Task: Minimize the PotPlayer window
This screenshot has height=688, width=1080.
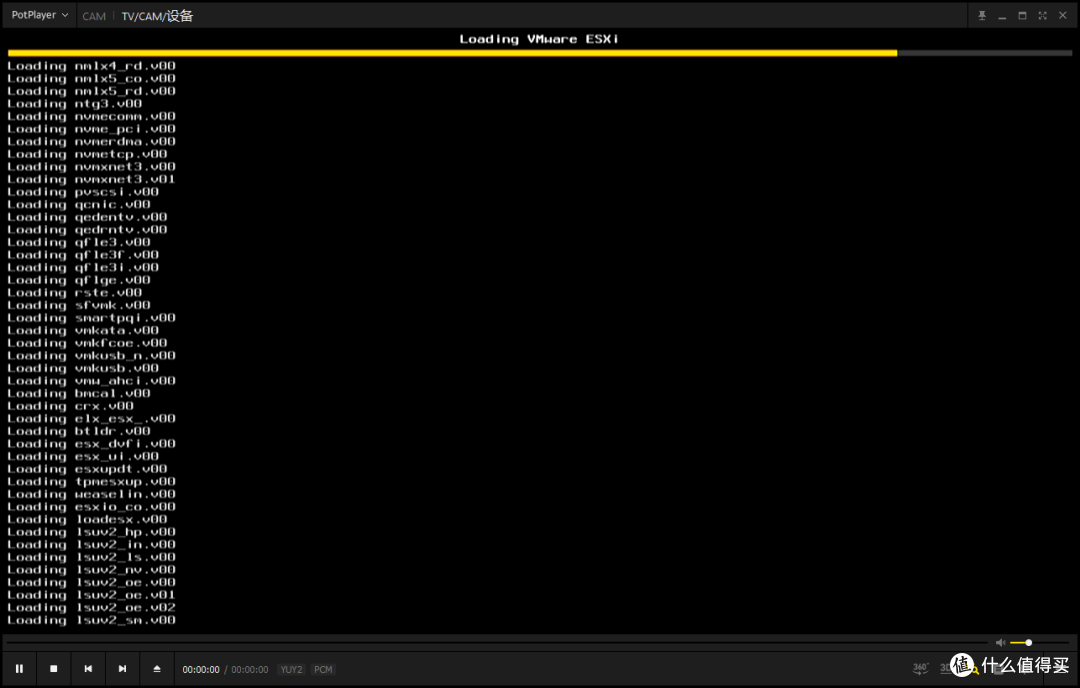Action: coord(1002,15)
